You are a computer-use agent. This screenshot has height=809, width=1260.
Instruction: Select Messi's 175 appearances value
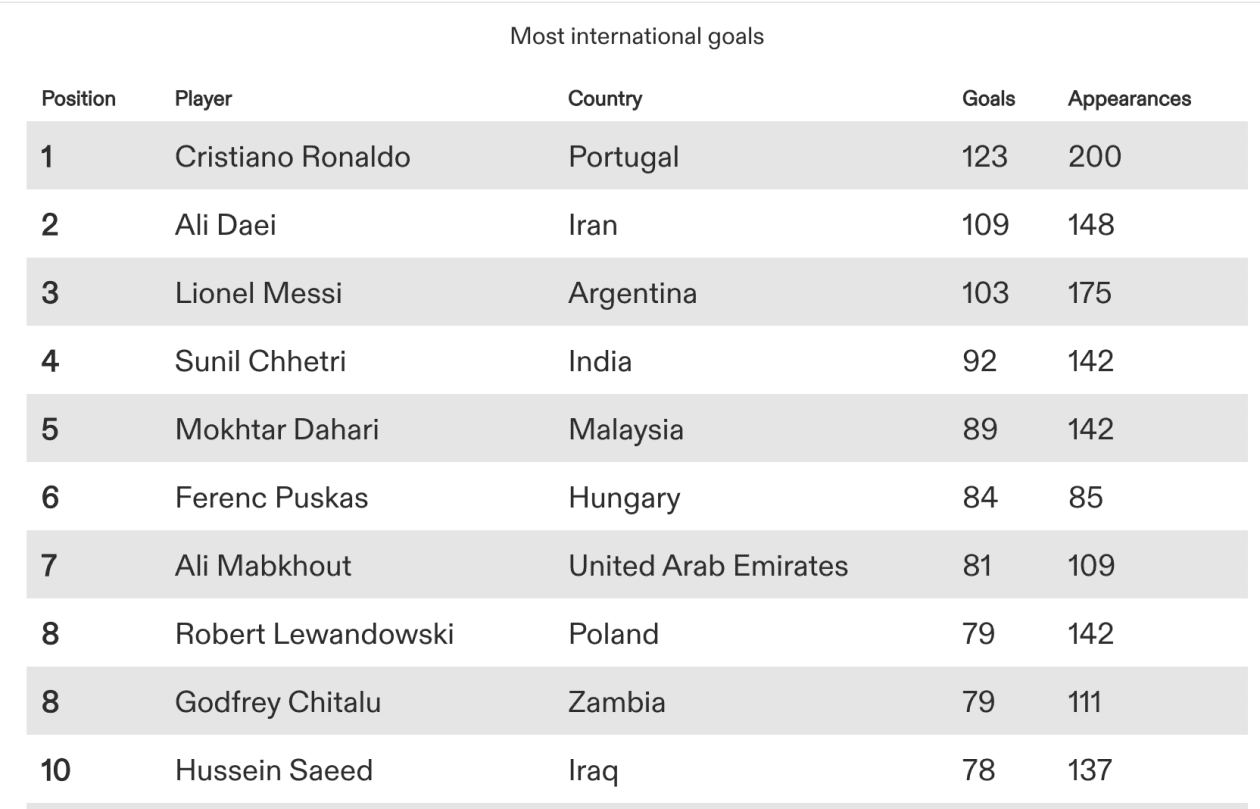tap(1090, 293)
